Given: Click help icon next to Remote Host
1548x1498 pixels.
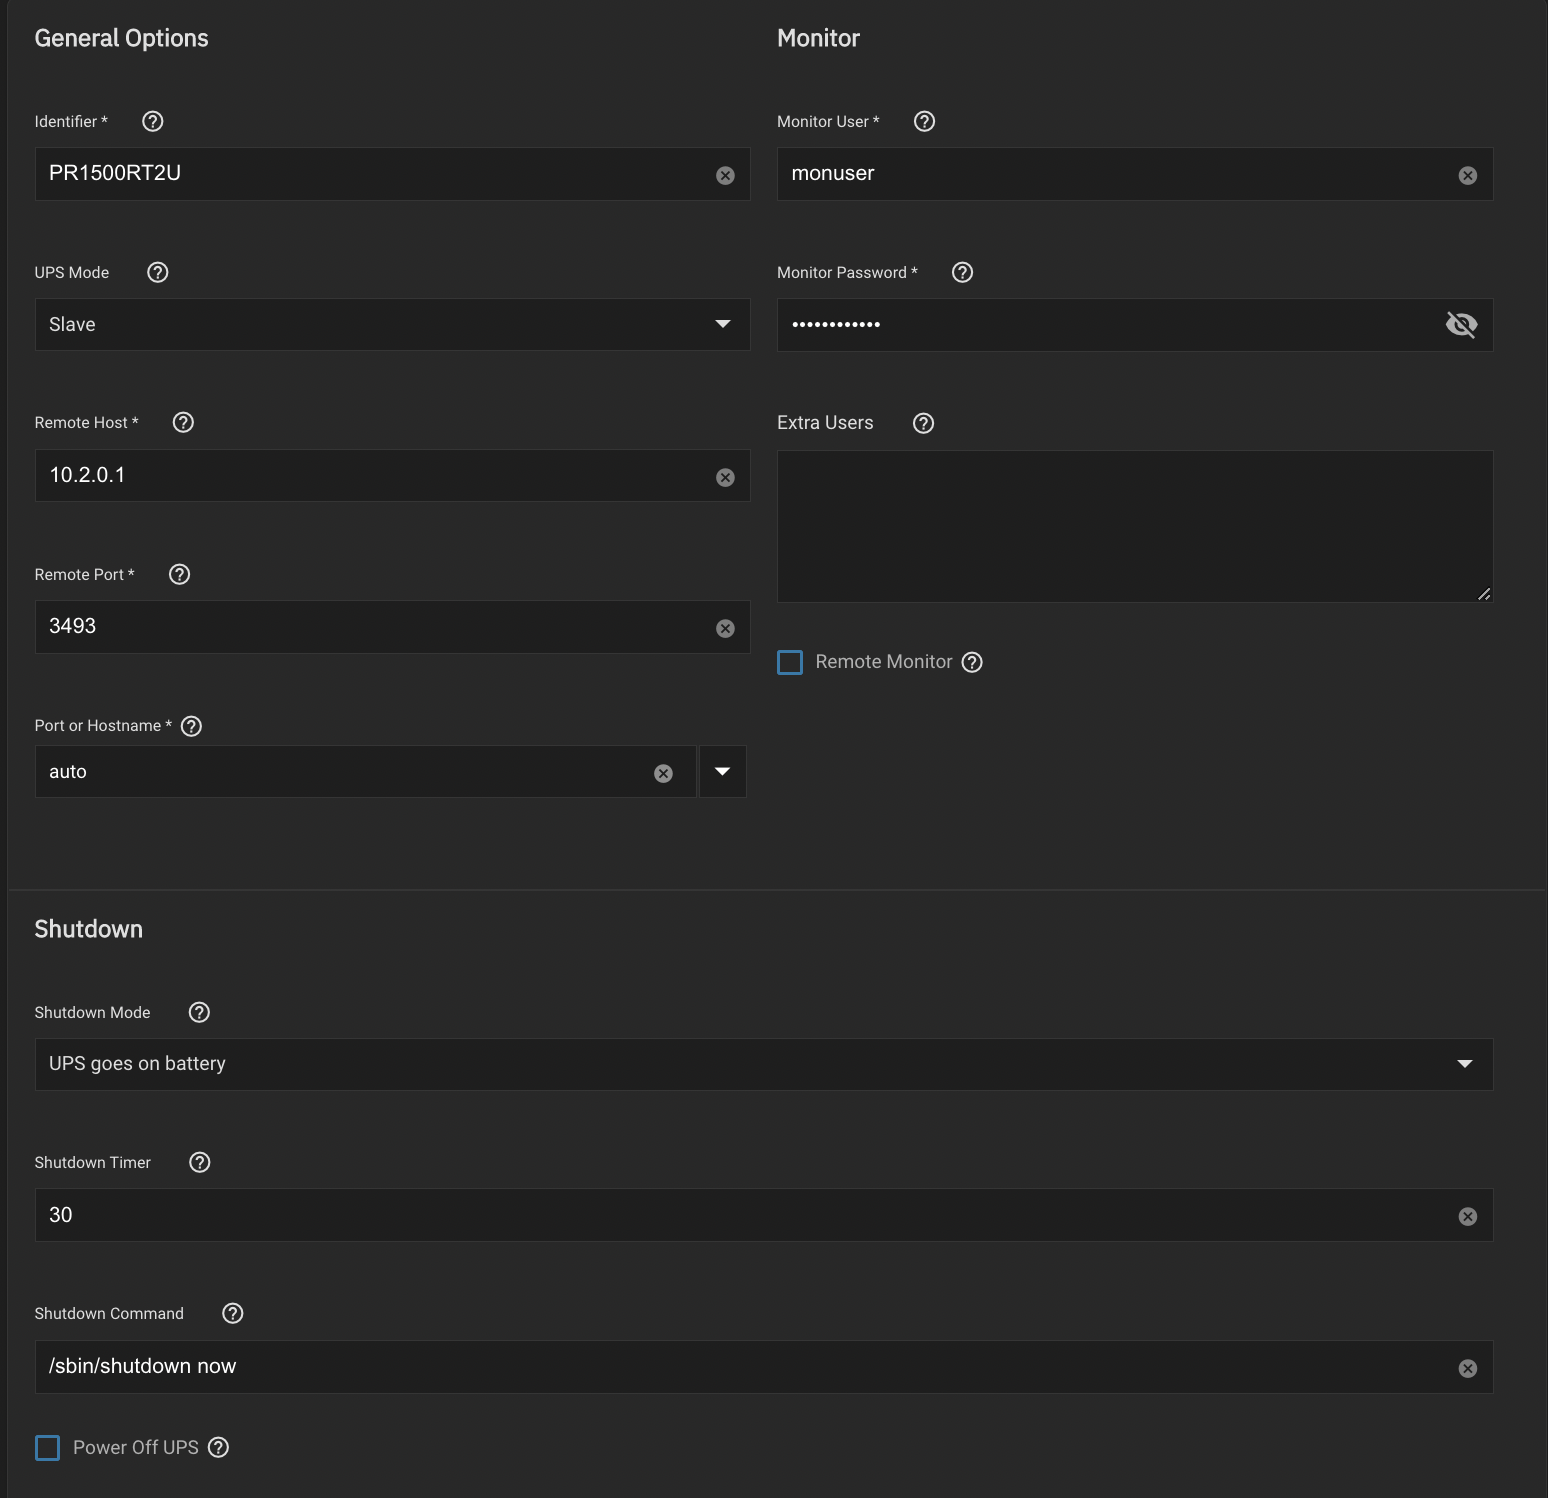Looking at the screenshot, I should tap(183, 422).
